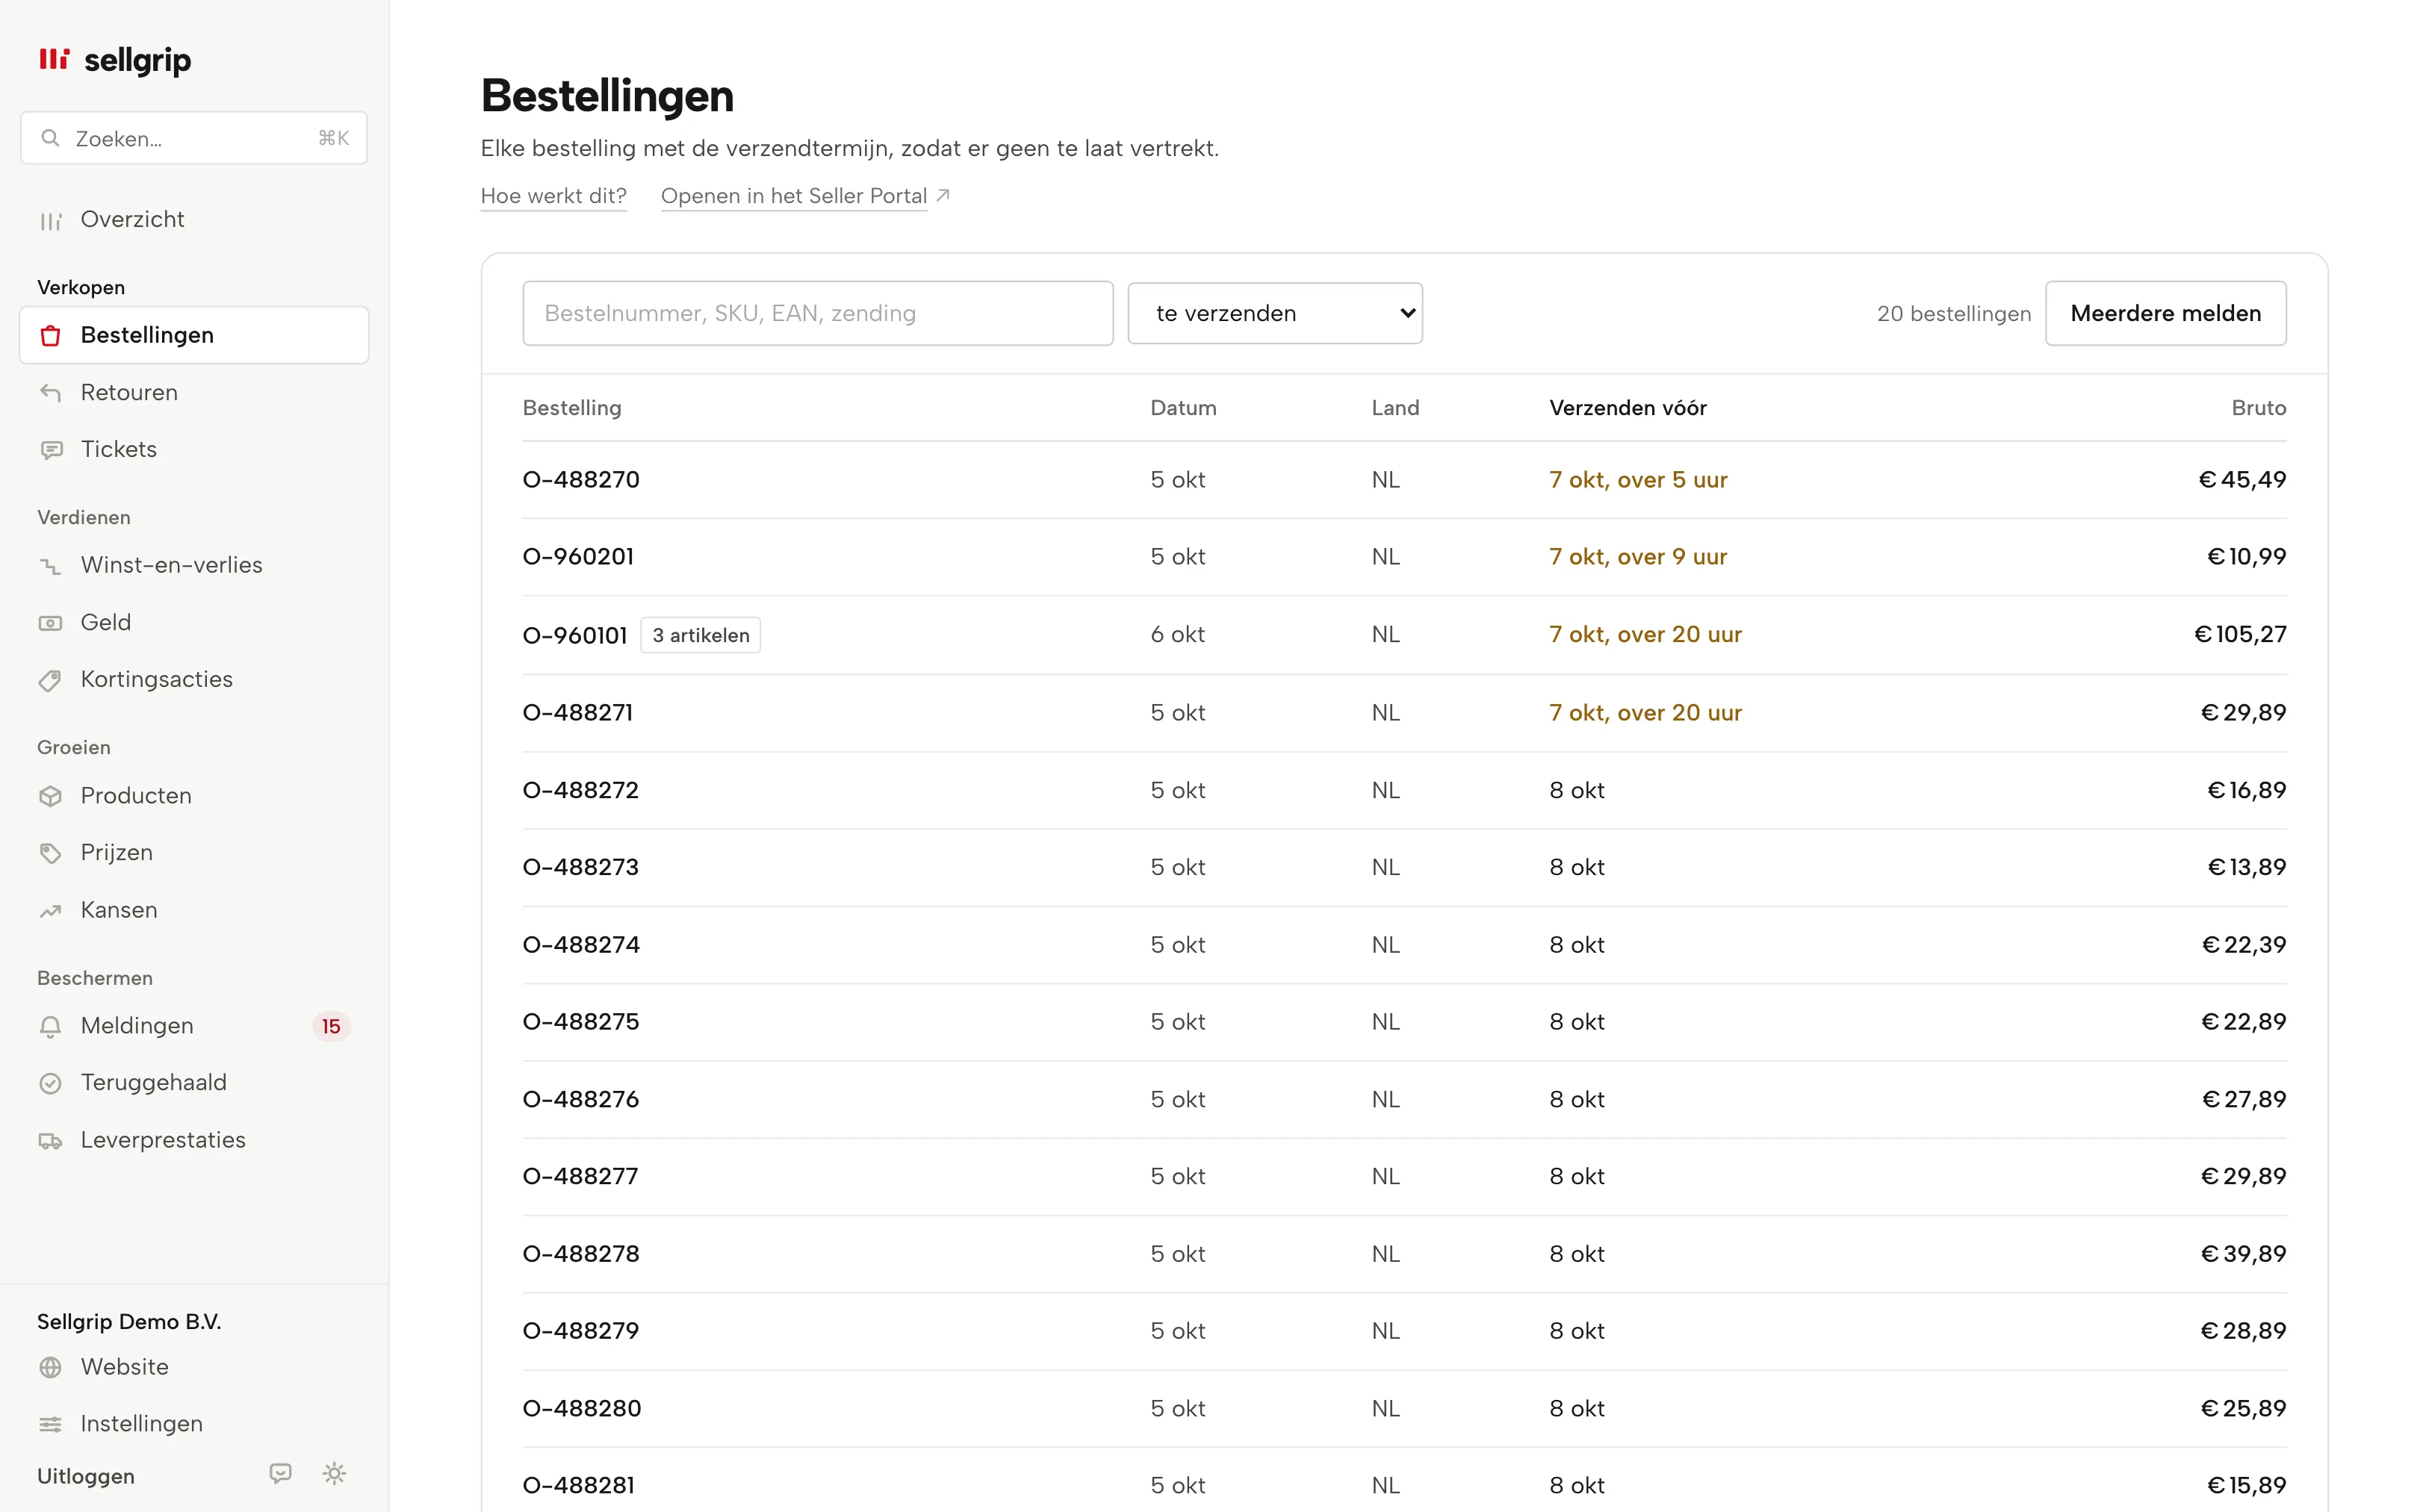Click the Bestelling column header
Image resolution: width=2420 pixels, height=1512 pixels.
point(572,408)
